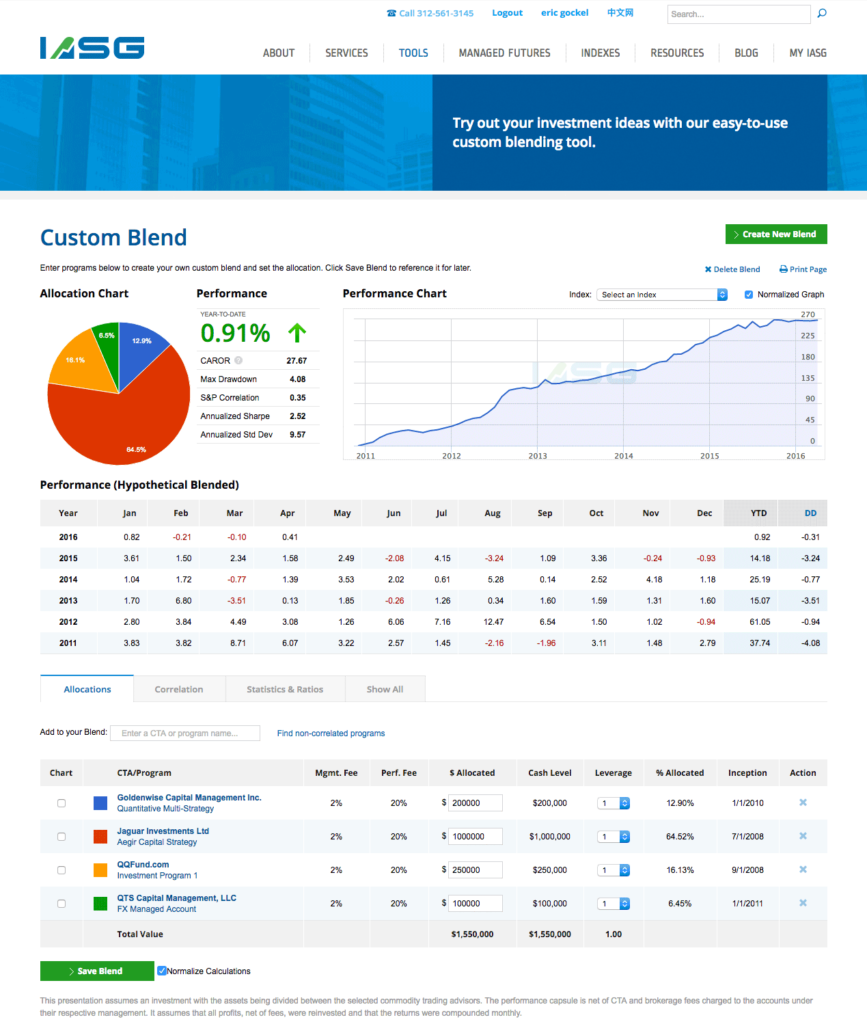Click the 2012 performance row label
This screenshot has width=867, height=1024.
pos(68,622)
